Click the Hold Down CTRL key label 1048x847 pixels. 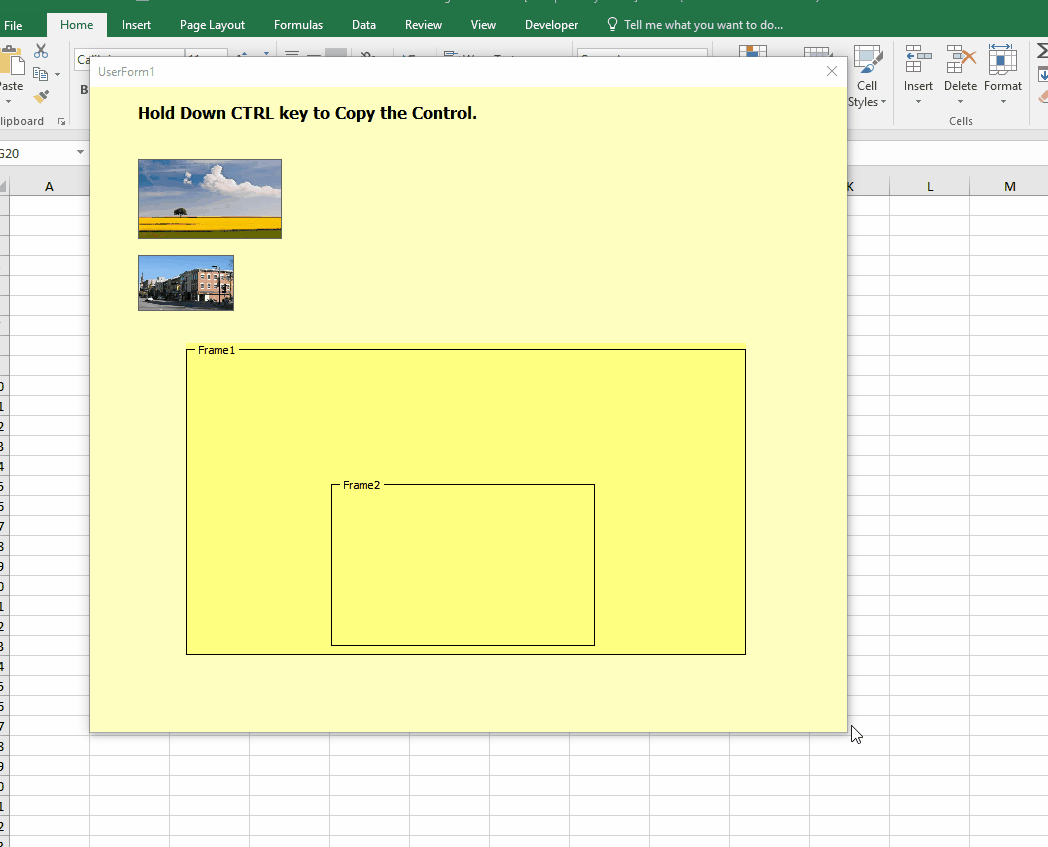tap(307, 113)
